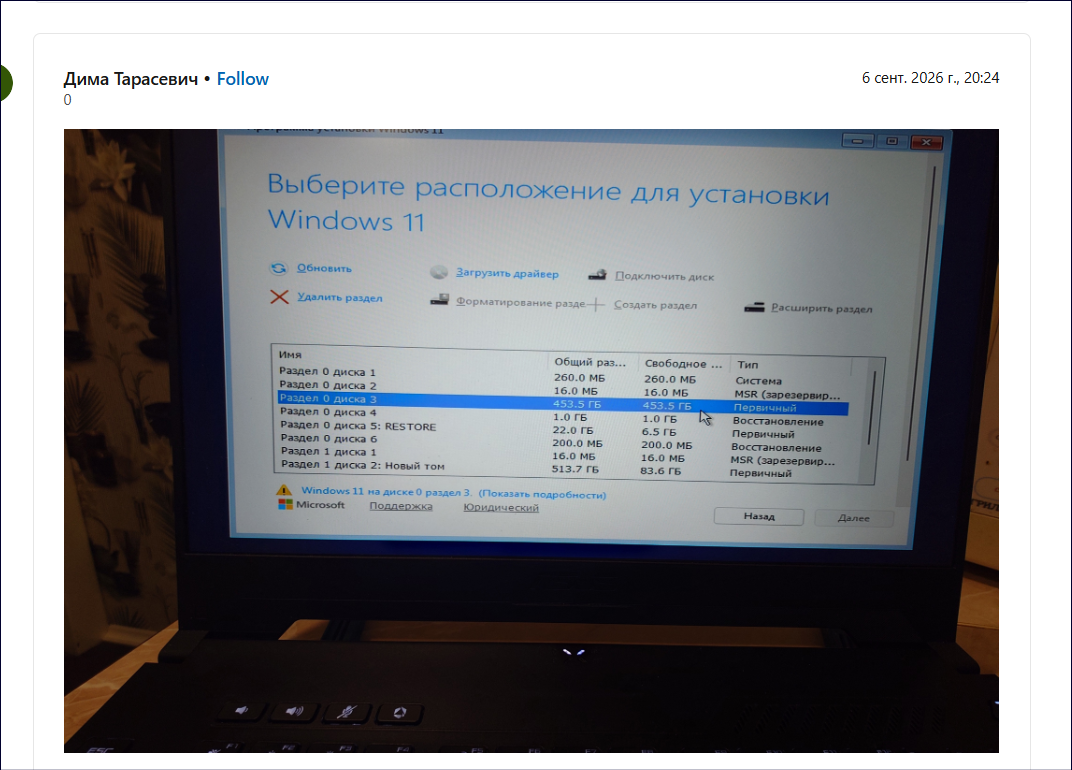Open the posted Windows 11 setup photo
The width and height of the screenshot is (1072, 770).
click(531, 441)
